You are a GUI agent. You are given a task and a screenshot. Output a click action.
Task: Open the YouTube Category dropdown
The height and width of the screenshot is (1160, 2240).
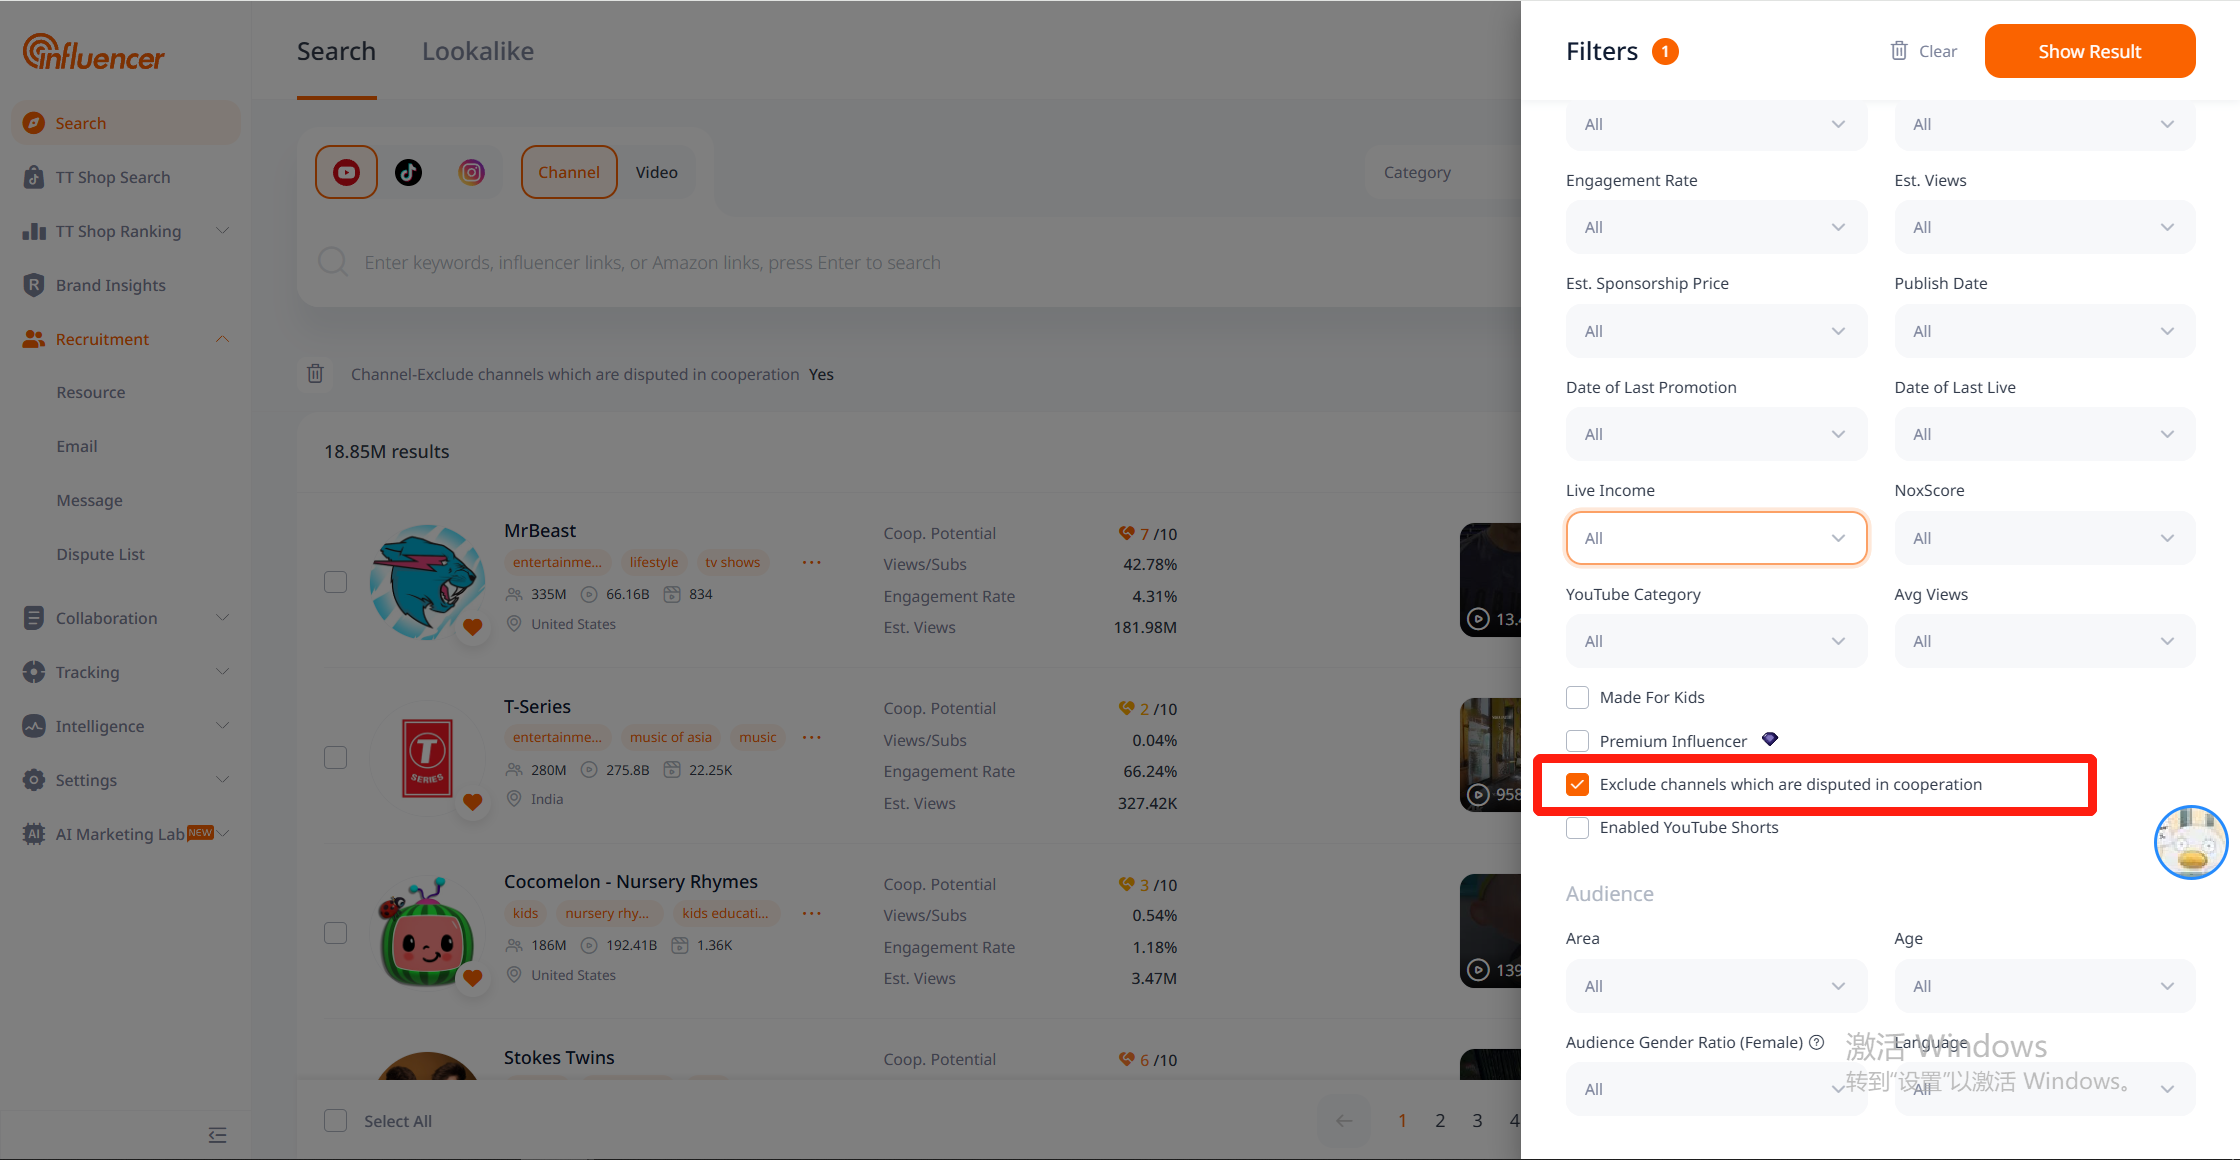tap(1715, 641)
